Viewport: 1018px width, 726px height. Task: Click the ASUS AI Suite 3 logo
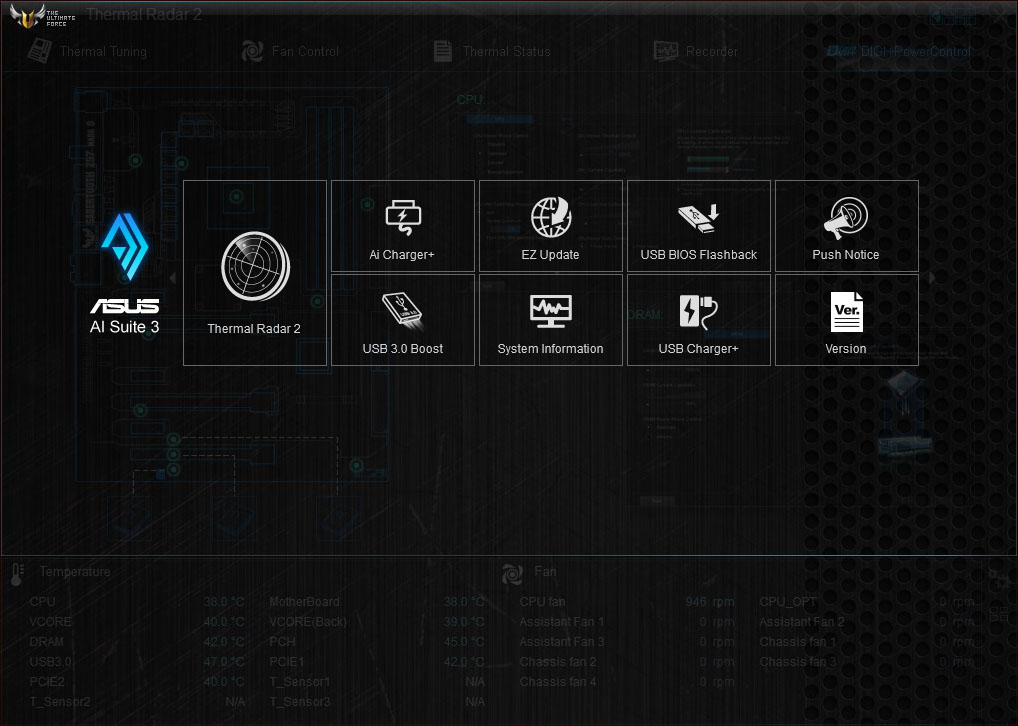(125, 273)
